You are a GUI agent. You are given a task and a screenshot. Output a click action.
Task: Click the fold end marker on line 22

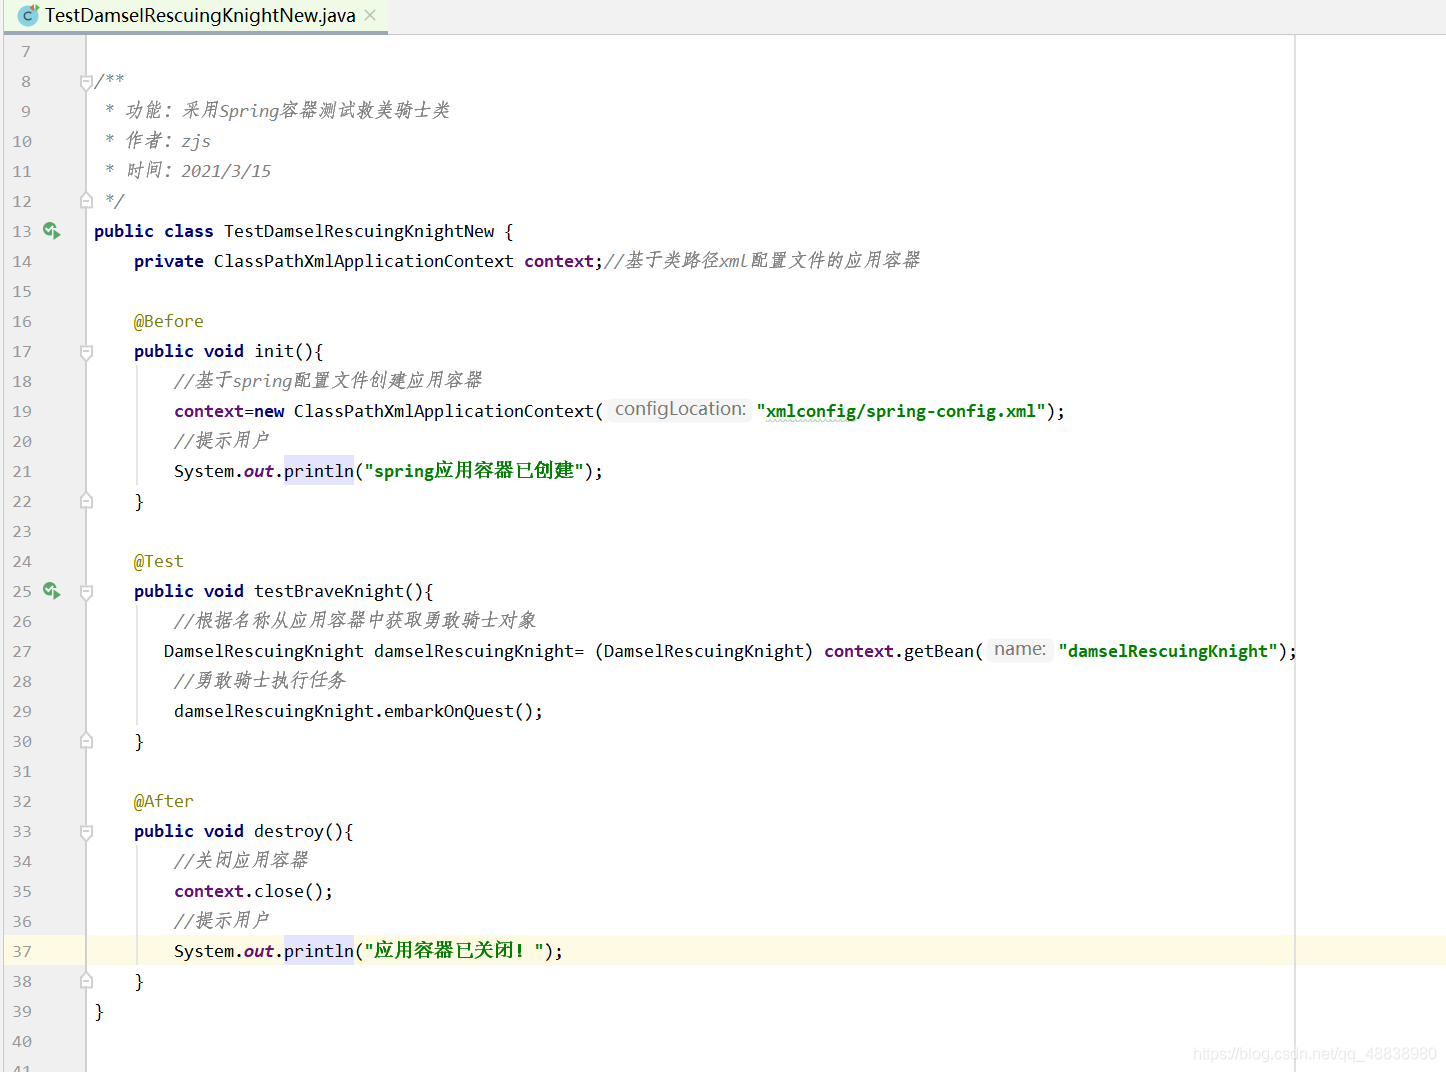point(86,501)
